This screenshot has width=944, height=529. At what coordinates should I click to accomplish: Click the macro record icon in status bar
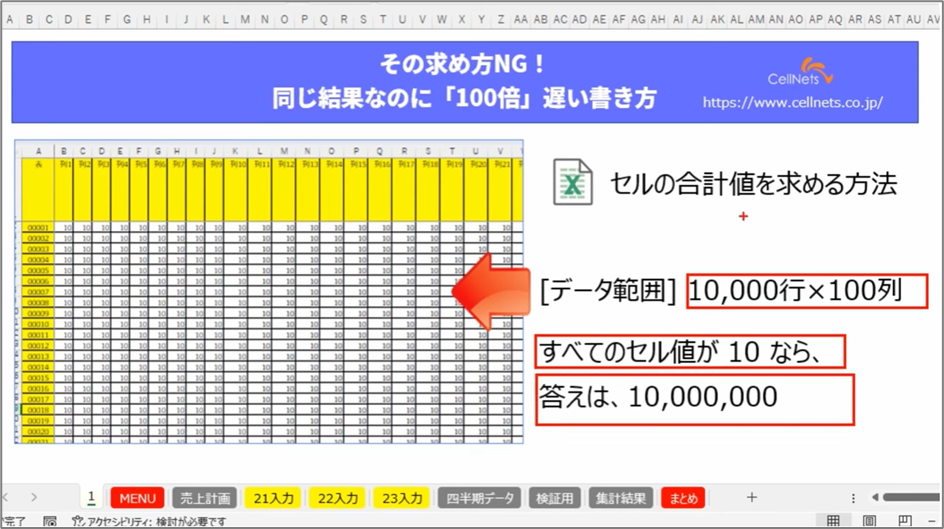coord(50,521)
